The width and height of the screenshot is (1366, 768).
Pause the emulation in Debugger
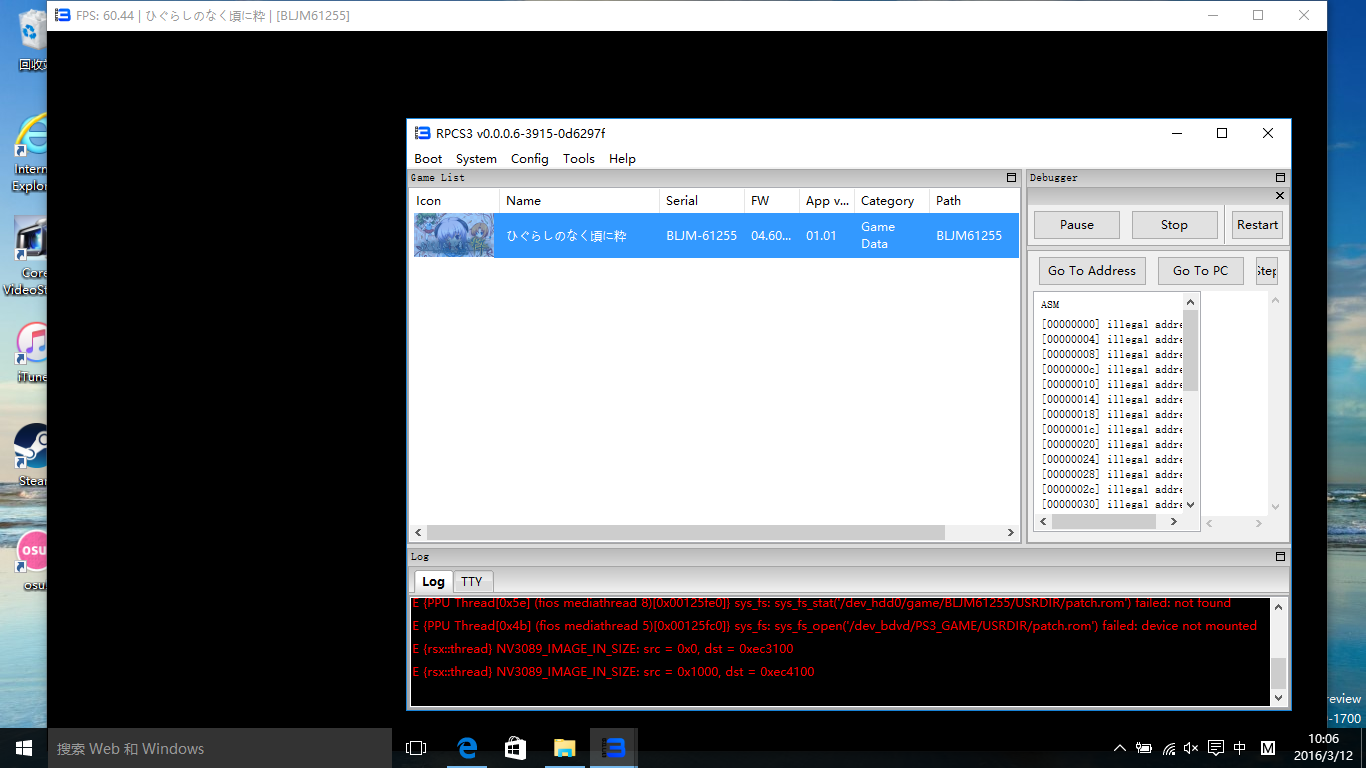pos(1076,225)
